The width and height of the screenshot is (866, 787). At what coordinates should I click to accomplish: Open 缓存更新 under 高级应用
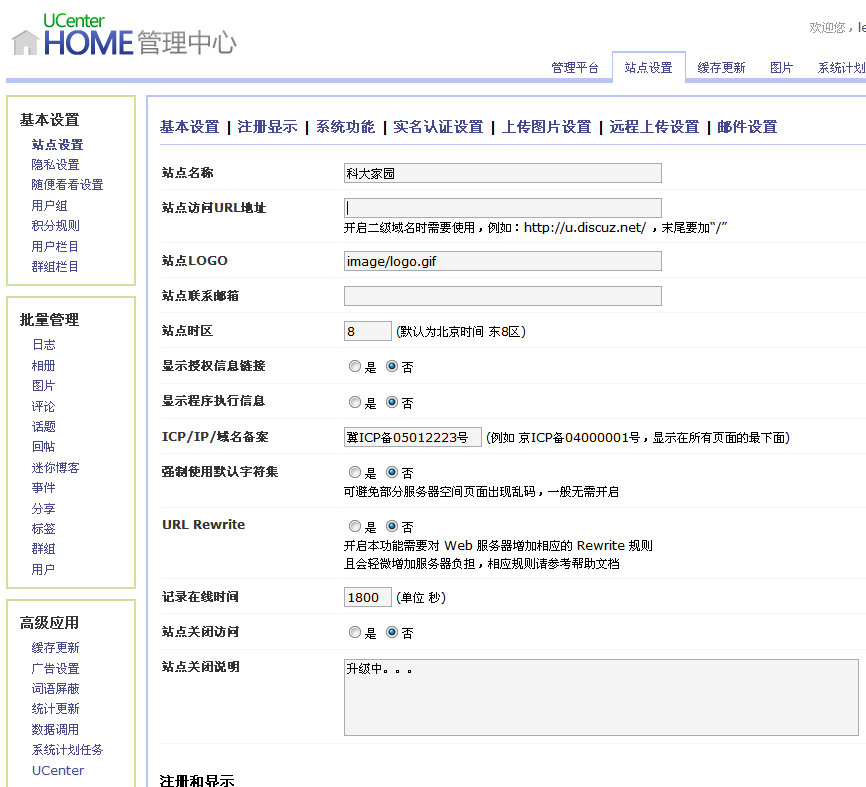coord(55,647)
